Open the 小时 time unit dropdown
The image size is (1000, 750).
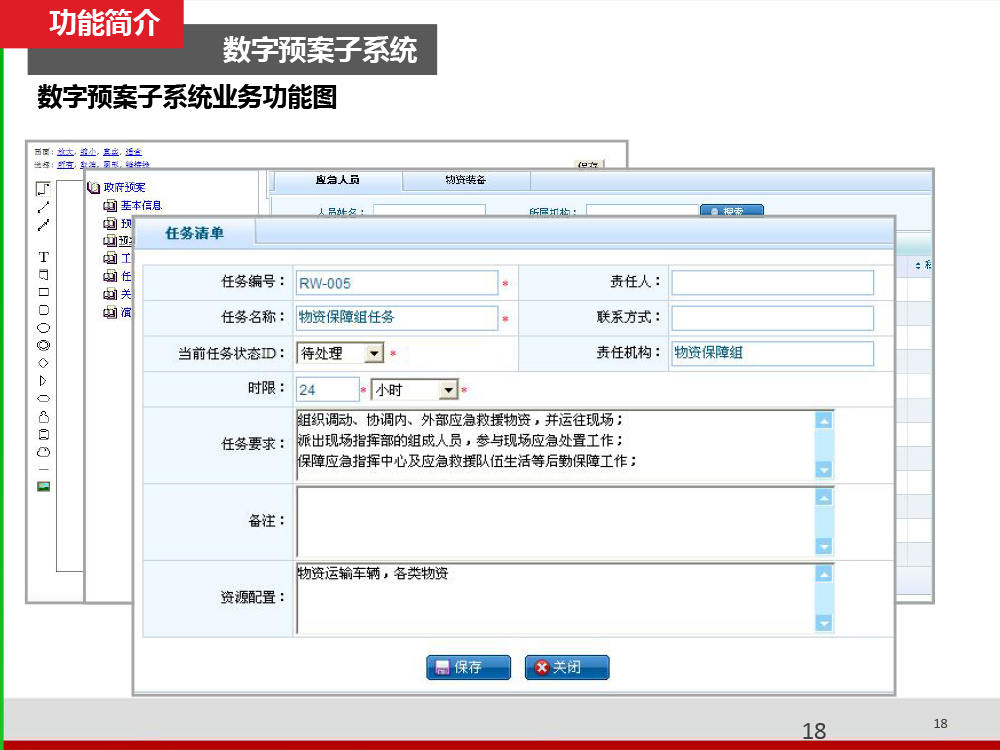coord(448,390)
